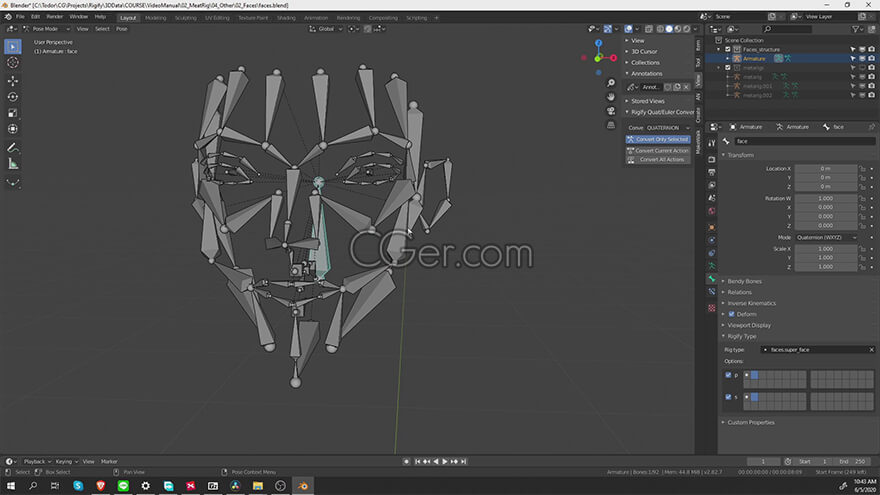Expand the Inverse Kinematics panel
Image resolution: width=880 pixels, height=495 pixels.
point(751,303)
